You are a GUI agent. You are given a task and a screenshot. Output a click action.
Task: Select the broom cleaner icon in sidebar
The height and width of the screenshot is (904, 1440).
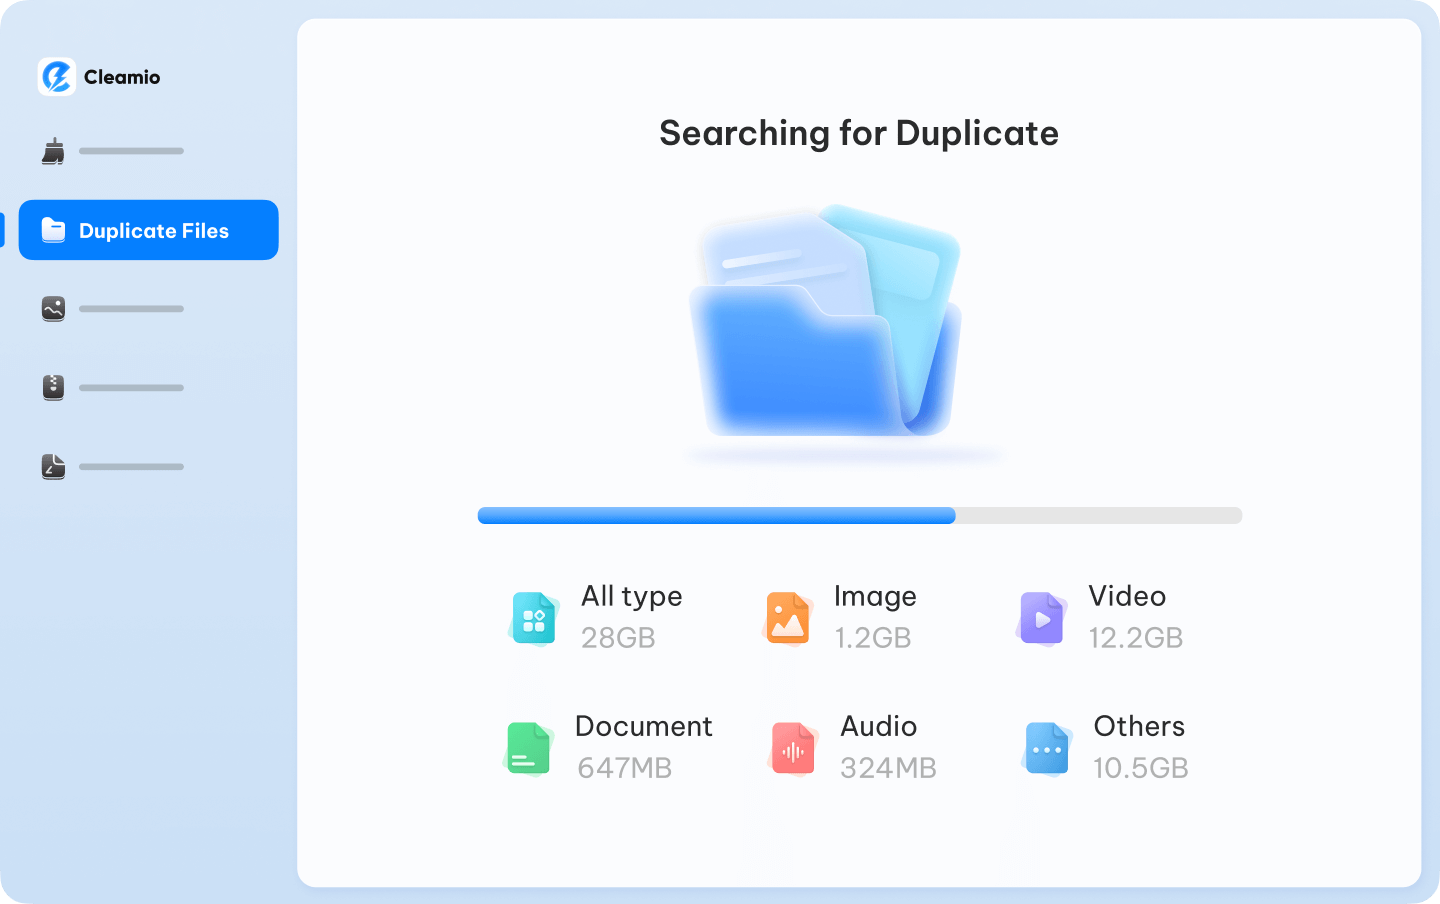coord(53,150)
